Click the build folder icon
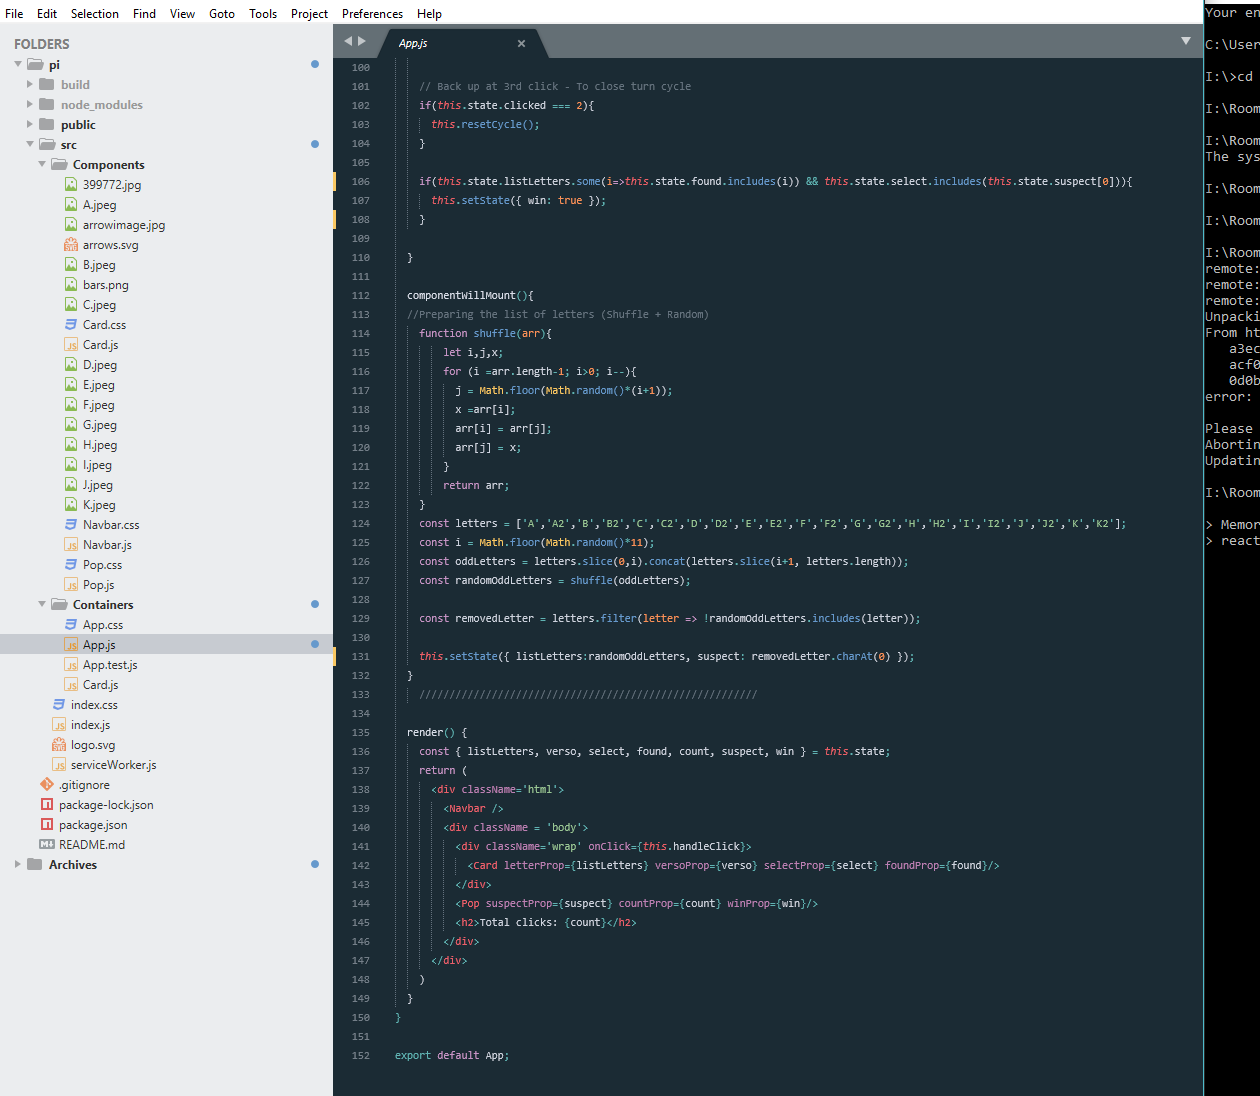Viewport: 1260px width, 1096px height. tap(47, 84)
